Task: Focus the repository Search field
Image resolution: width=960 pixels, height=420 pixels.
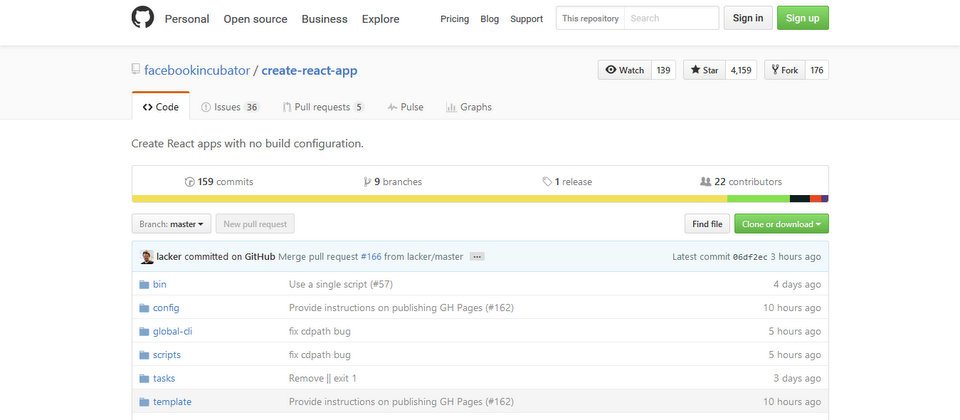Action: 671,18
